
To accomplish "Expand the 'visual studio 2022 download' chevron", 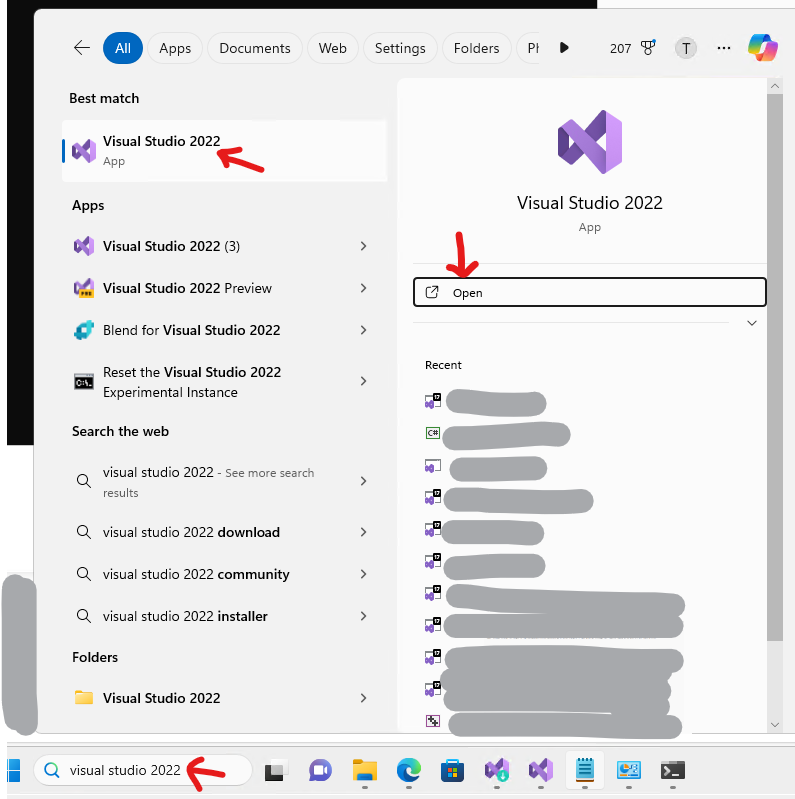I will [363, 532].
